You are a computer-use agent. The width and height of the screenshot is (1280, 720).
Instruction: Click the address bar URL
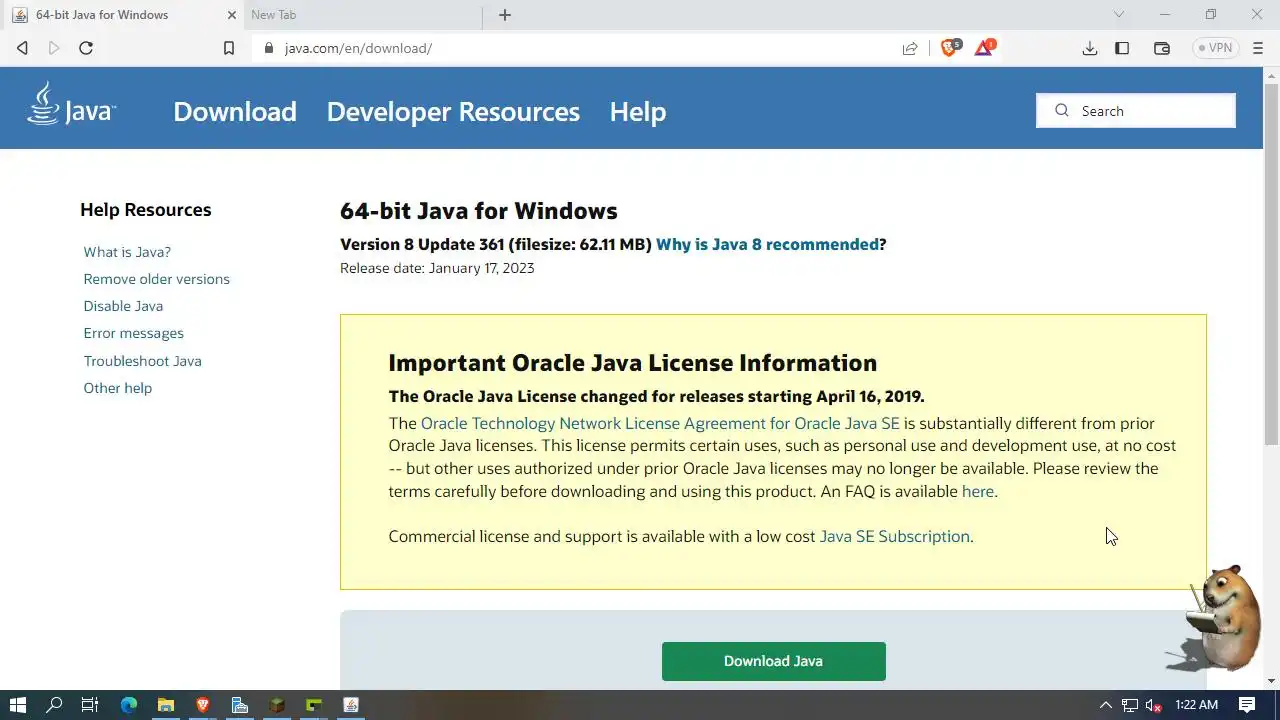[x=358, y=48]
